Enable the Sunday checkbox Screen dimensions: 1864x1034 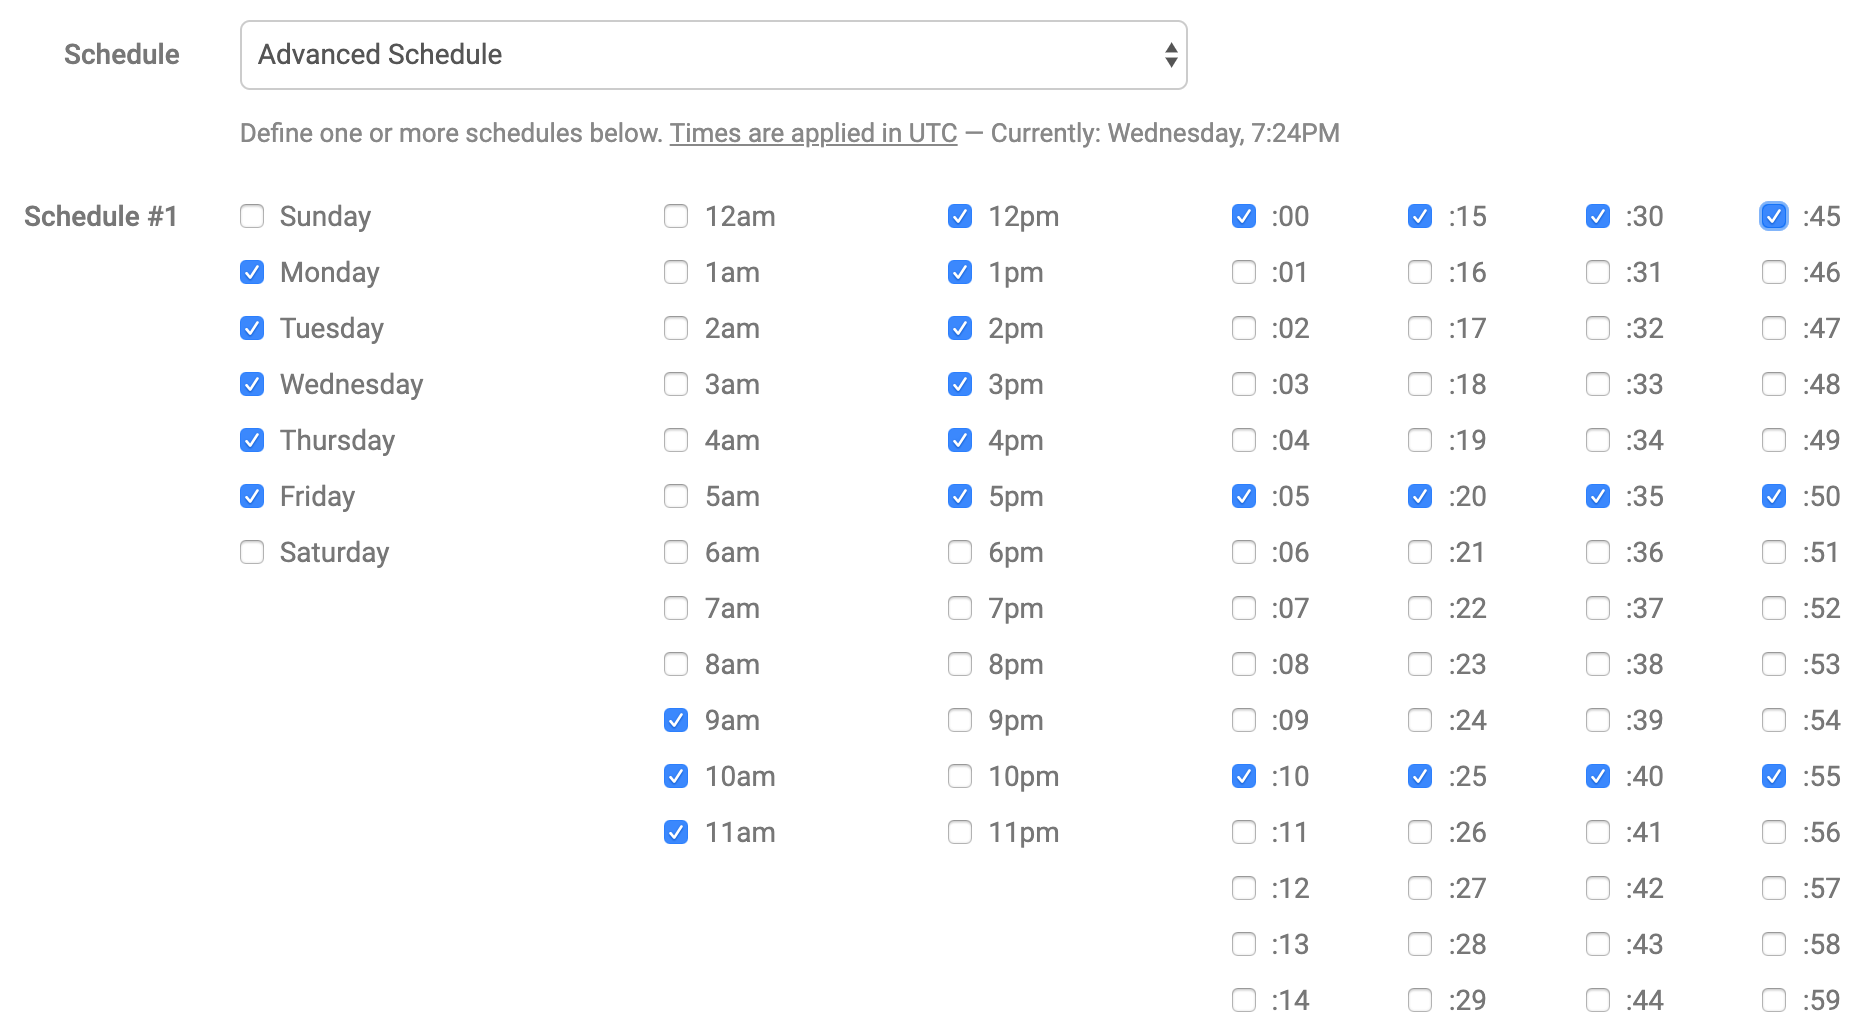coord(251,216)
